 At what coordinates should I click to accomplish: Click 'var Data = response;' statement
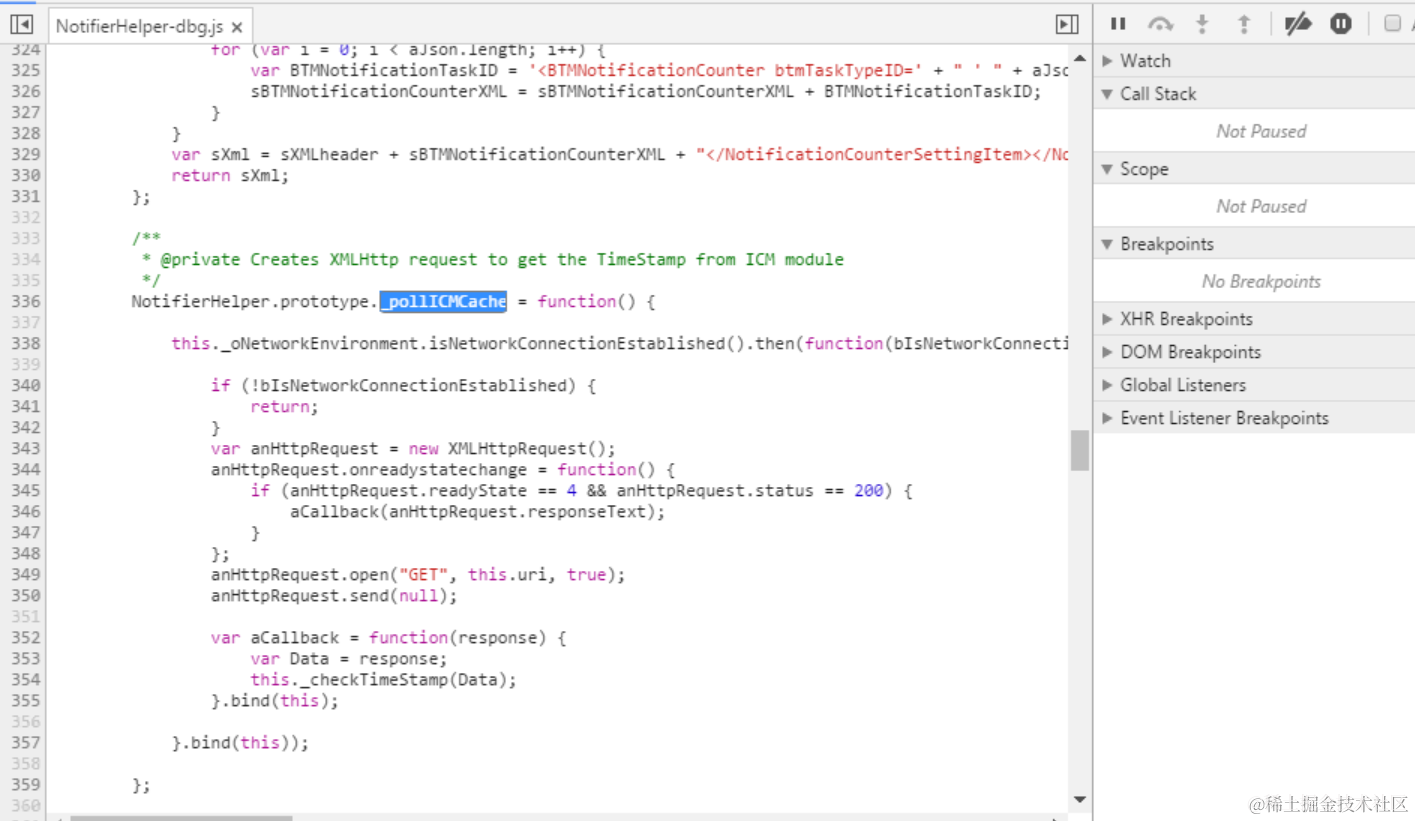coord(349,658)
